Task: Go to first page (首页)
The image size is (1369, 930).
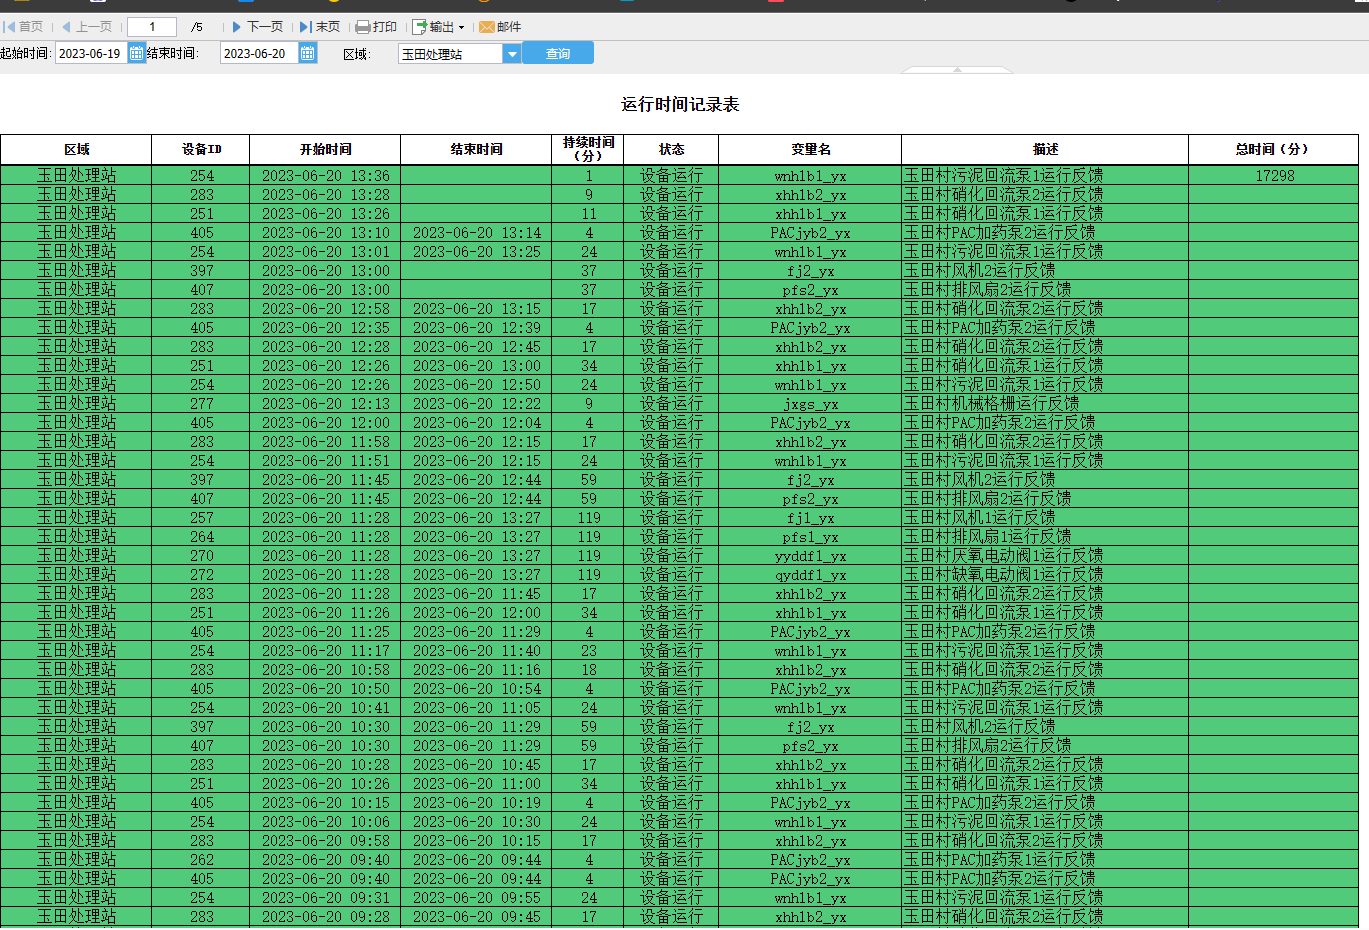Action: tap(23, 27)
